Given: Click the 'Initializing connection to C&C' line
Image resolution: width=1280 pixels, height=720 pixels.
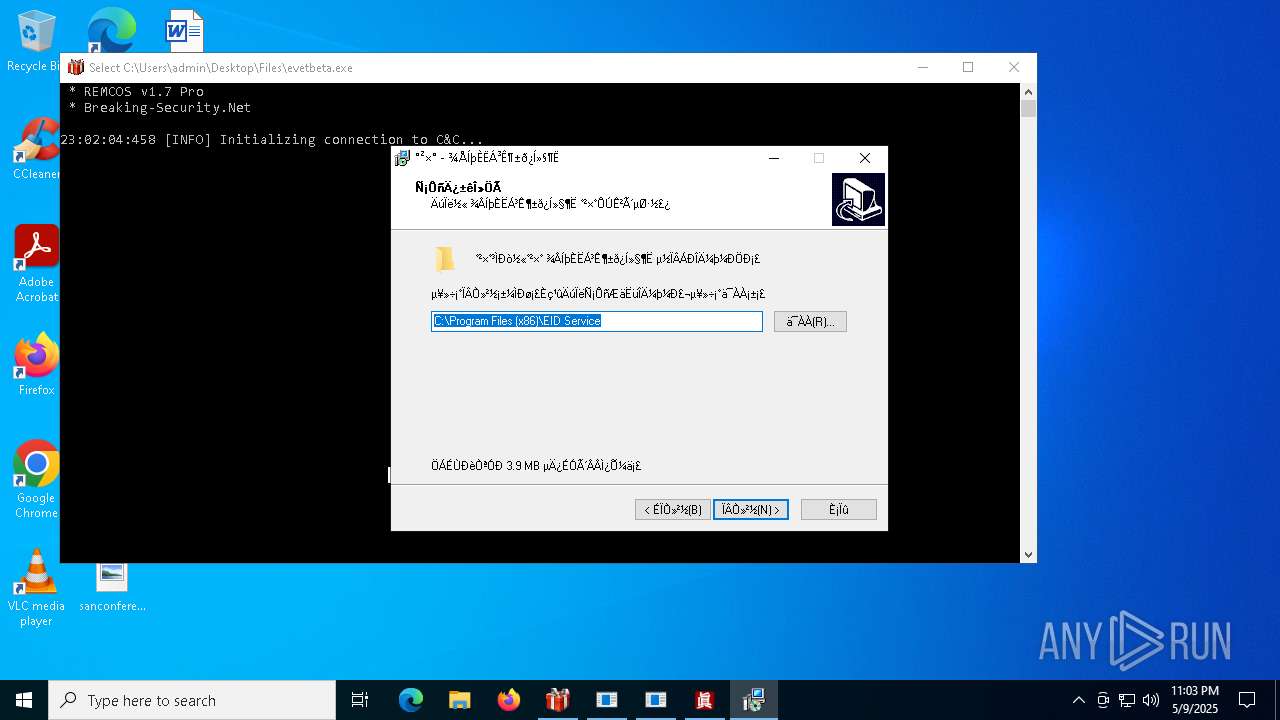Looking at the screenshot, I should click(x=272, y=139).
